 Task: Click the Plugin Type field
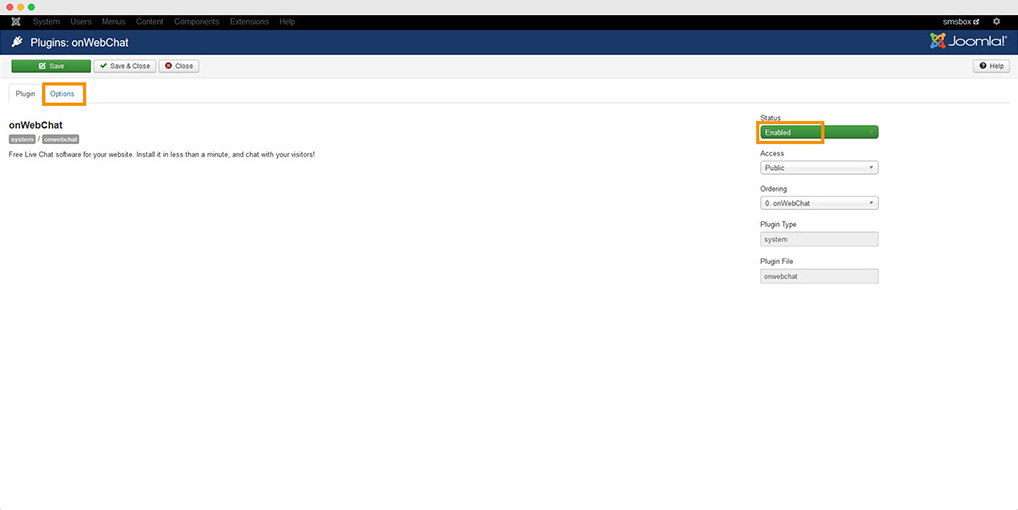(x=818, y=239)
